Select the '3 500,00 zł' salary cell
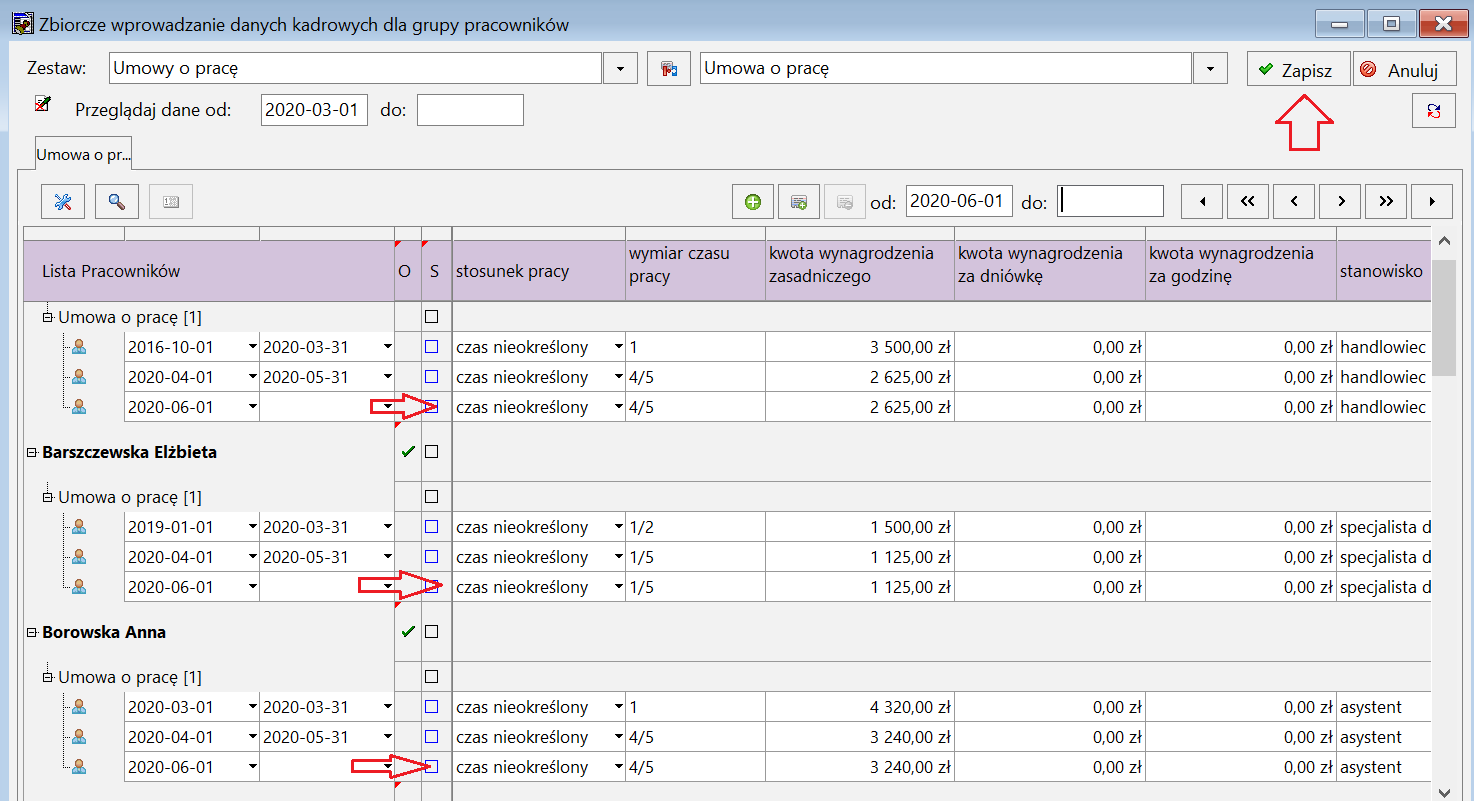1474x801 pixels. [860, 347]
